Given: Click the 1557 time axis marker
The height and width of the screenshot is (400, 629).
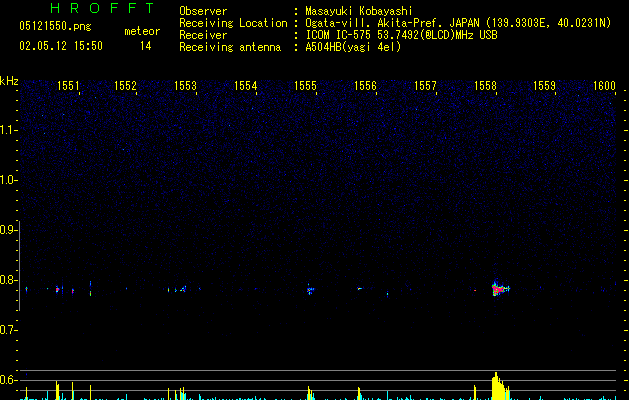Looking at the screenshot, I should [x=425, y=86].
